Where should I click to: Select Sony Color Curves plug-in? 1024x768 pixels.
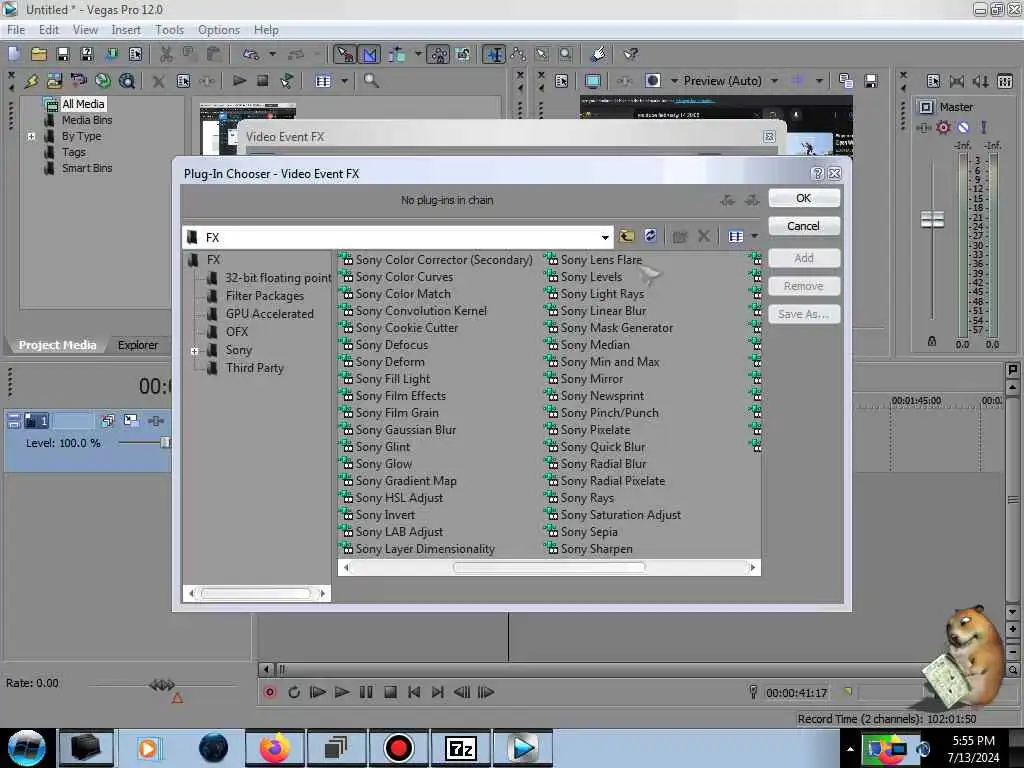pos(404,277)
